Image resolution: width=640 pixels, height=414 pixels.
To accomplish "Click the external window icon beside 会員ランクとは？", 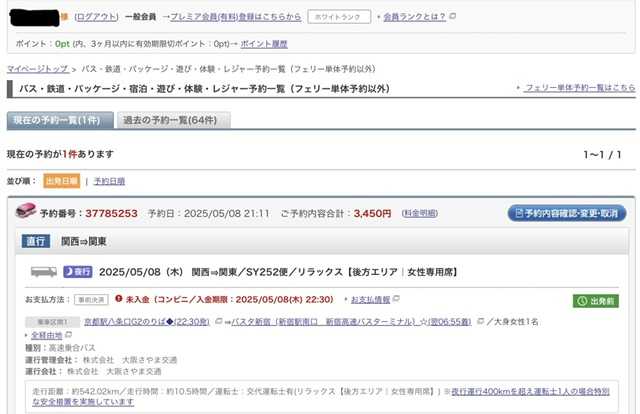I will tap(452, 16).
